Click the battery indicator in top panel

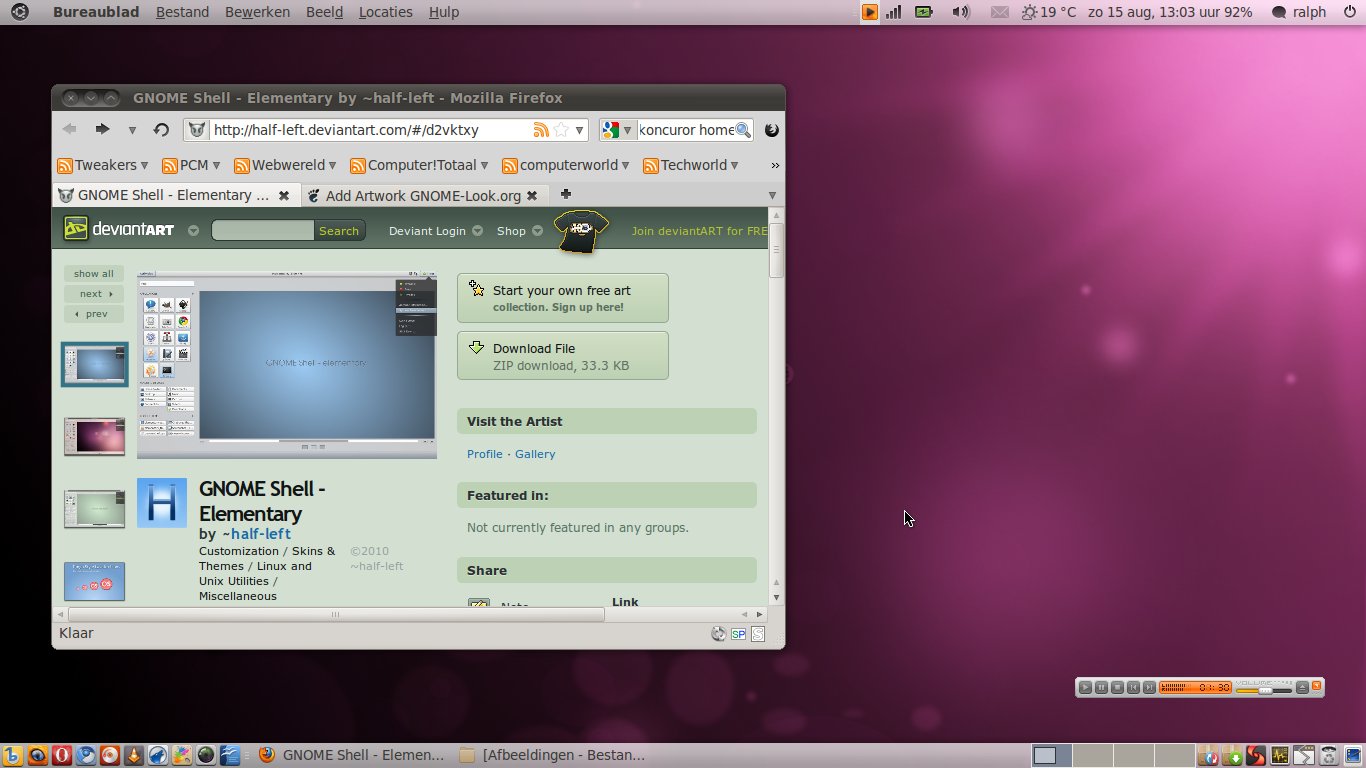924,12
